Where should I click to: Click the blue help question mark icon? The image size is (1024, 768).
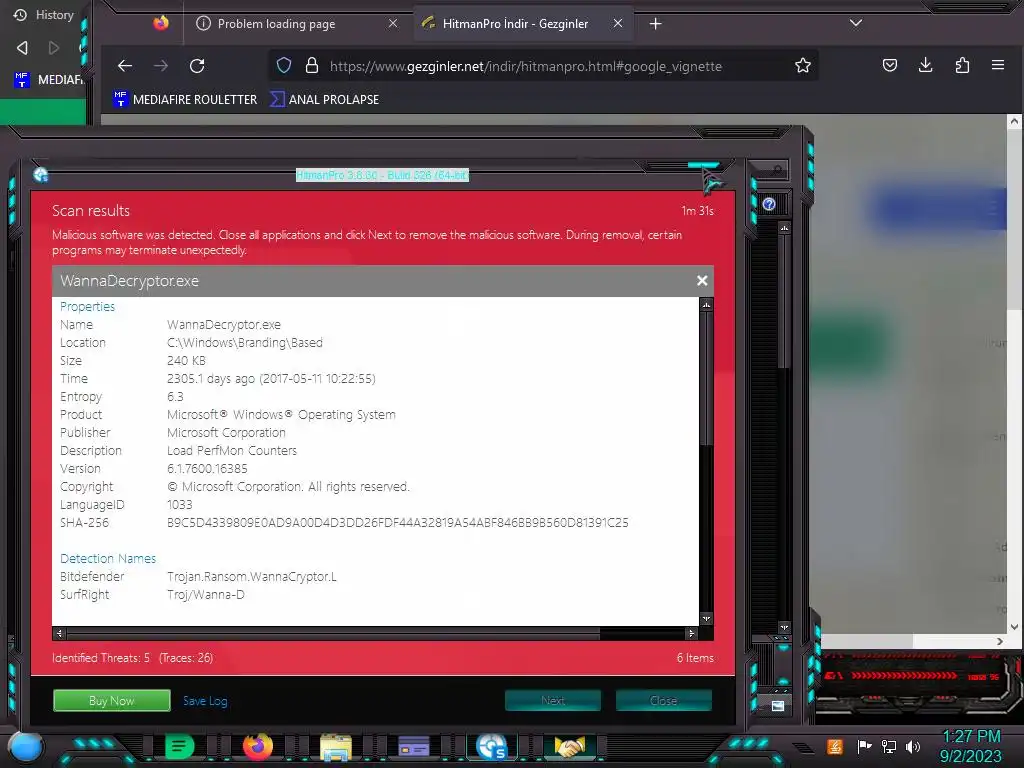pyautogui.click(x=769, y=204)
